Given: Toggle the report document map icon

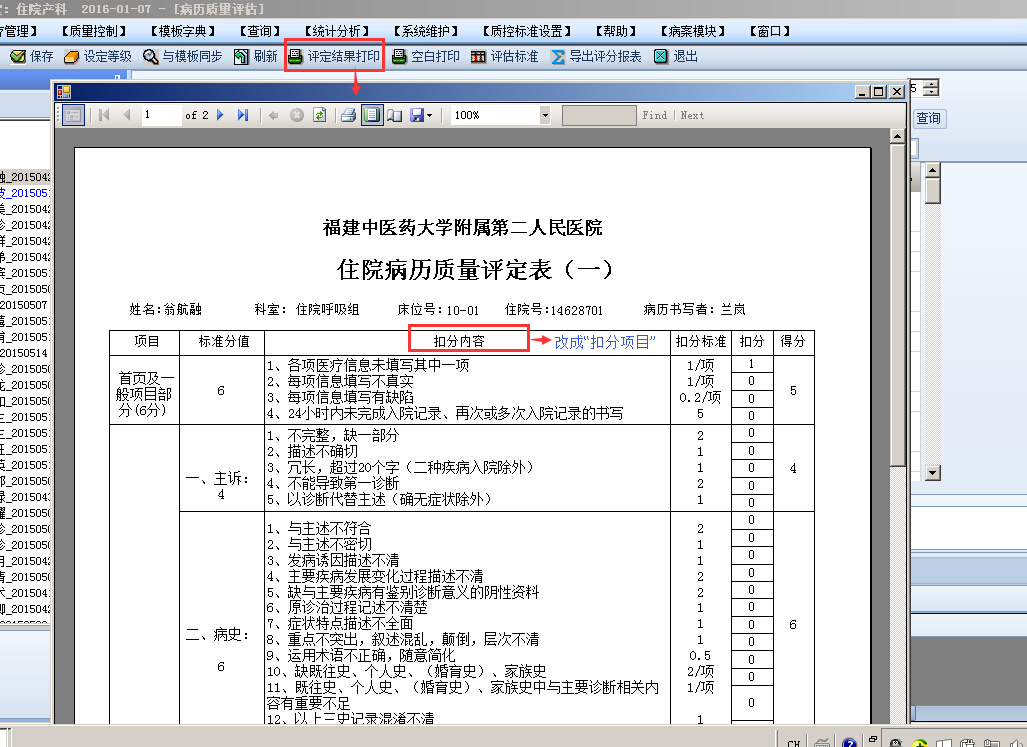Looking at the screenshot, I should [x=73, y=115].
